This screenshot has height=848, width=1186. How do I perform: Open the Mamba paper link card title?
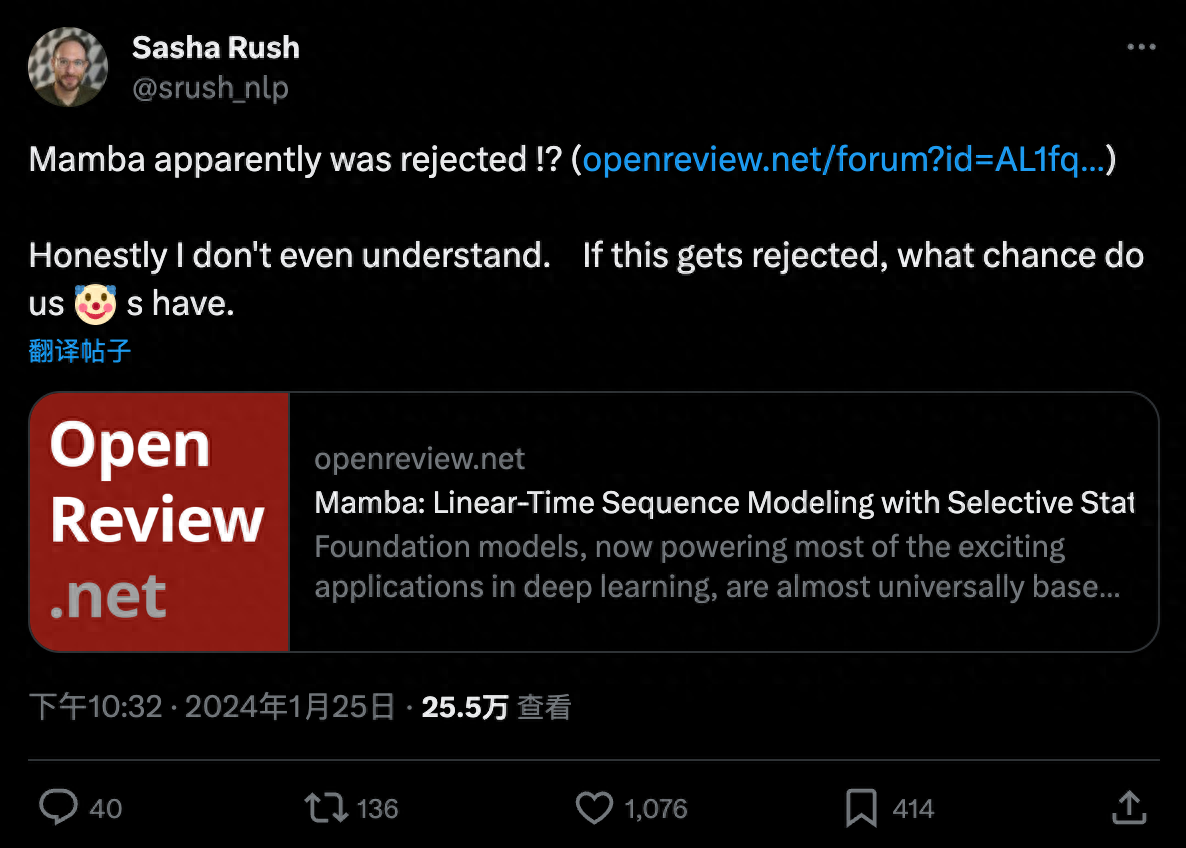[x=723, y=502]
